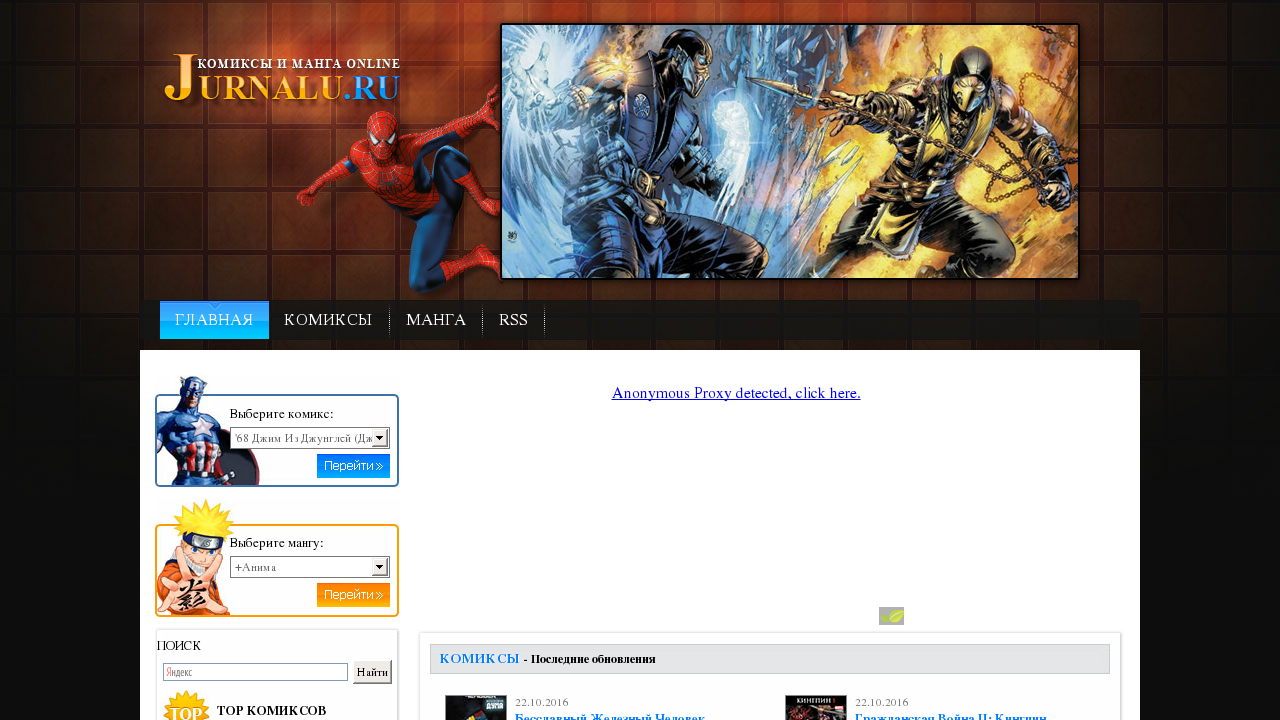
Task: Open the Бесславный Железный Человек comic link
Action: [610, 716]
